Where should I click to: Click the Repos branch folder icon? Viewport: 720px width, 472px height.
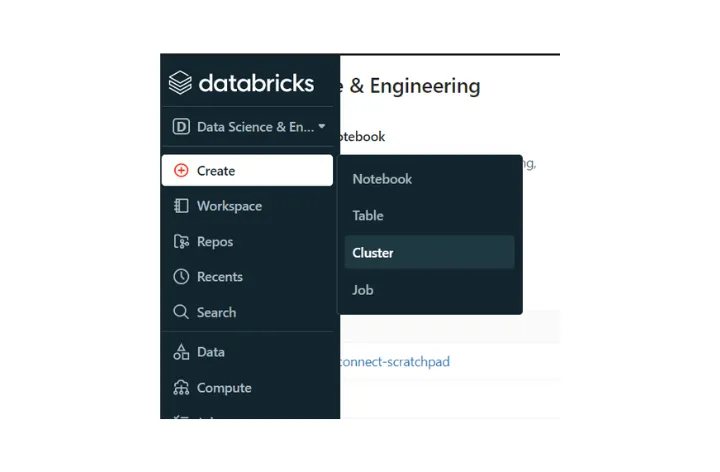point(181,242)
